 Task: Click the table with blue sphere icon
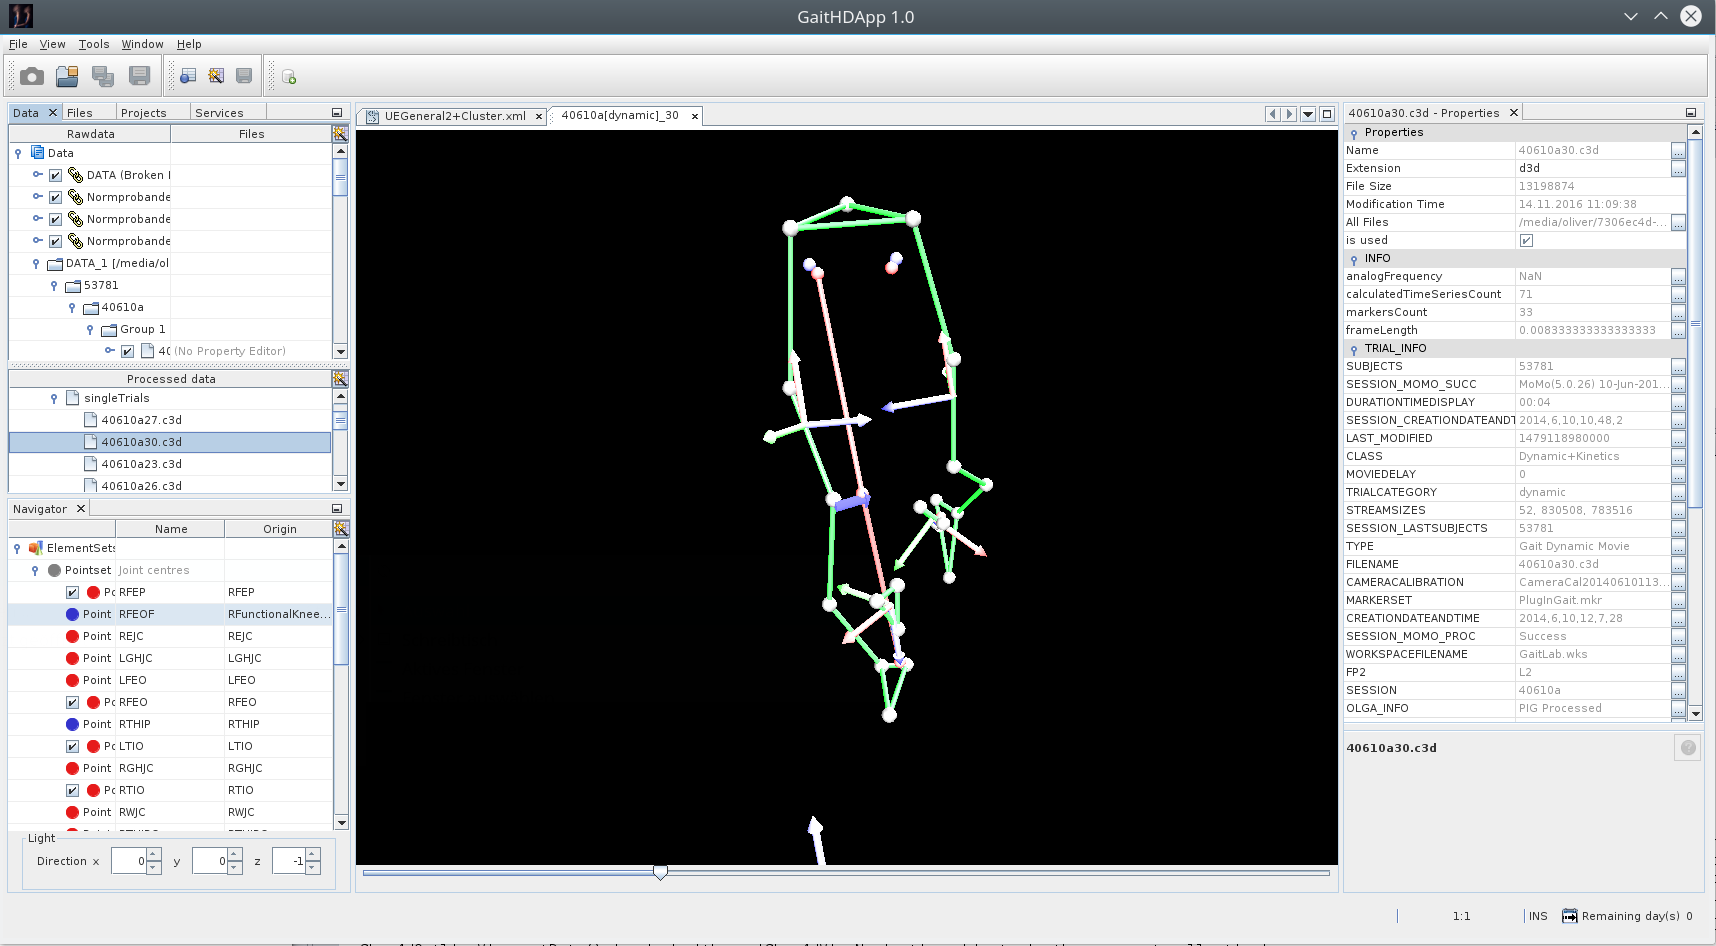[x=188, y=77]
